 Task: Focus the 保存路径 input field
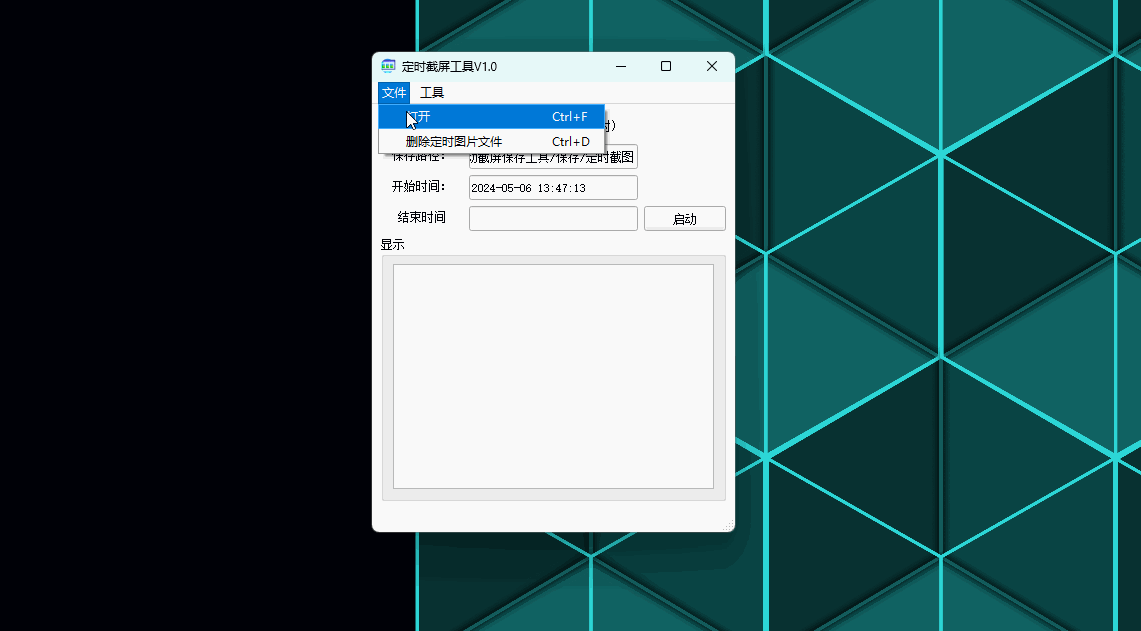click(553, 159)
